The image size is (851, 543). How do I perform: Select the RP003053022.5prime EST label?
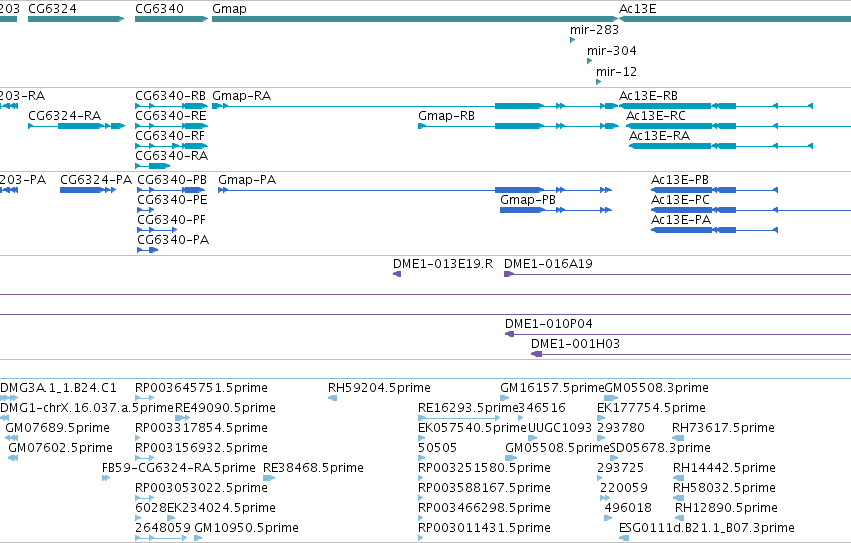pos(201,488)
